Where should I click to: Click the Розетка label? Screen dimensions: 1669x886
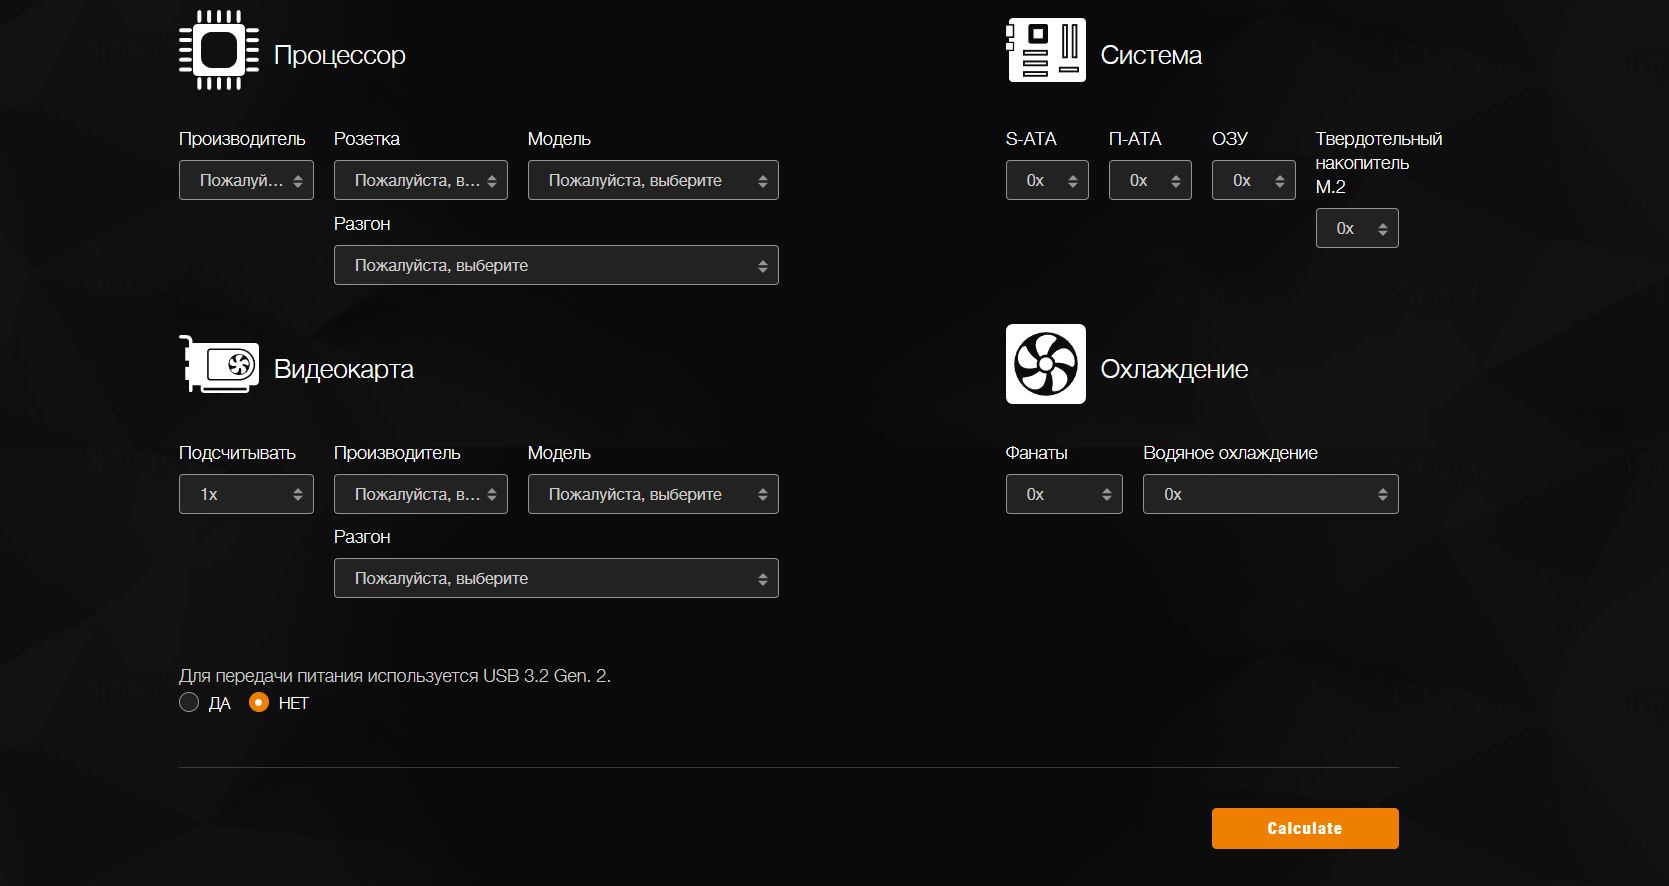click(x=367, y=139)
